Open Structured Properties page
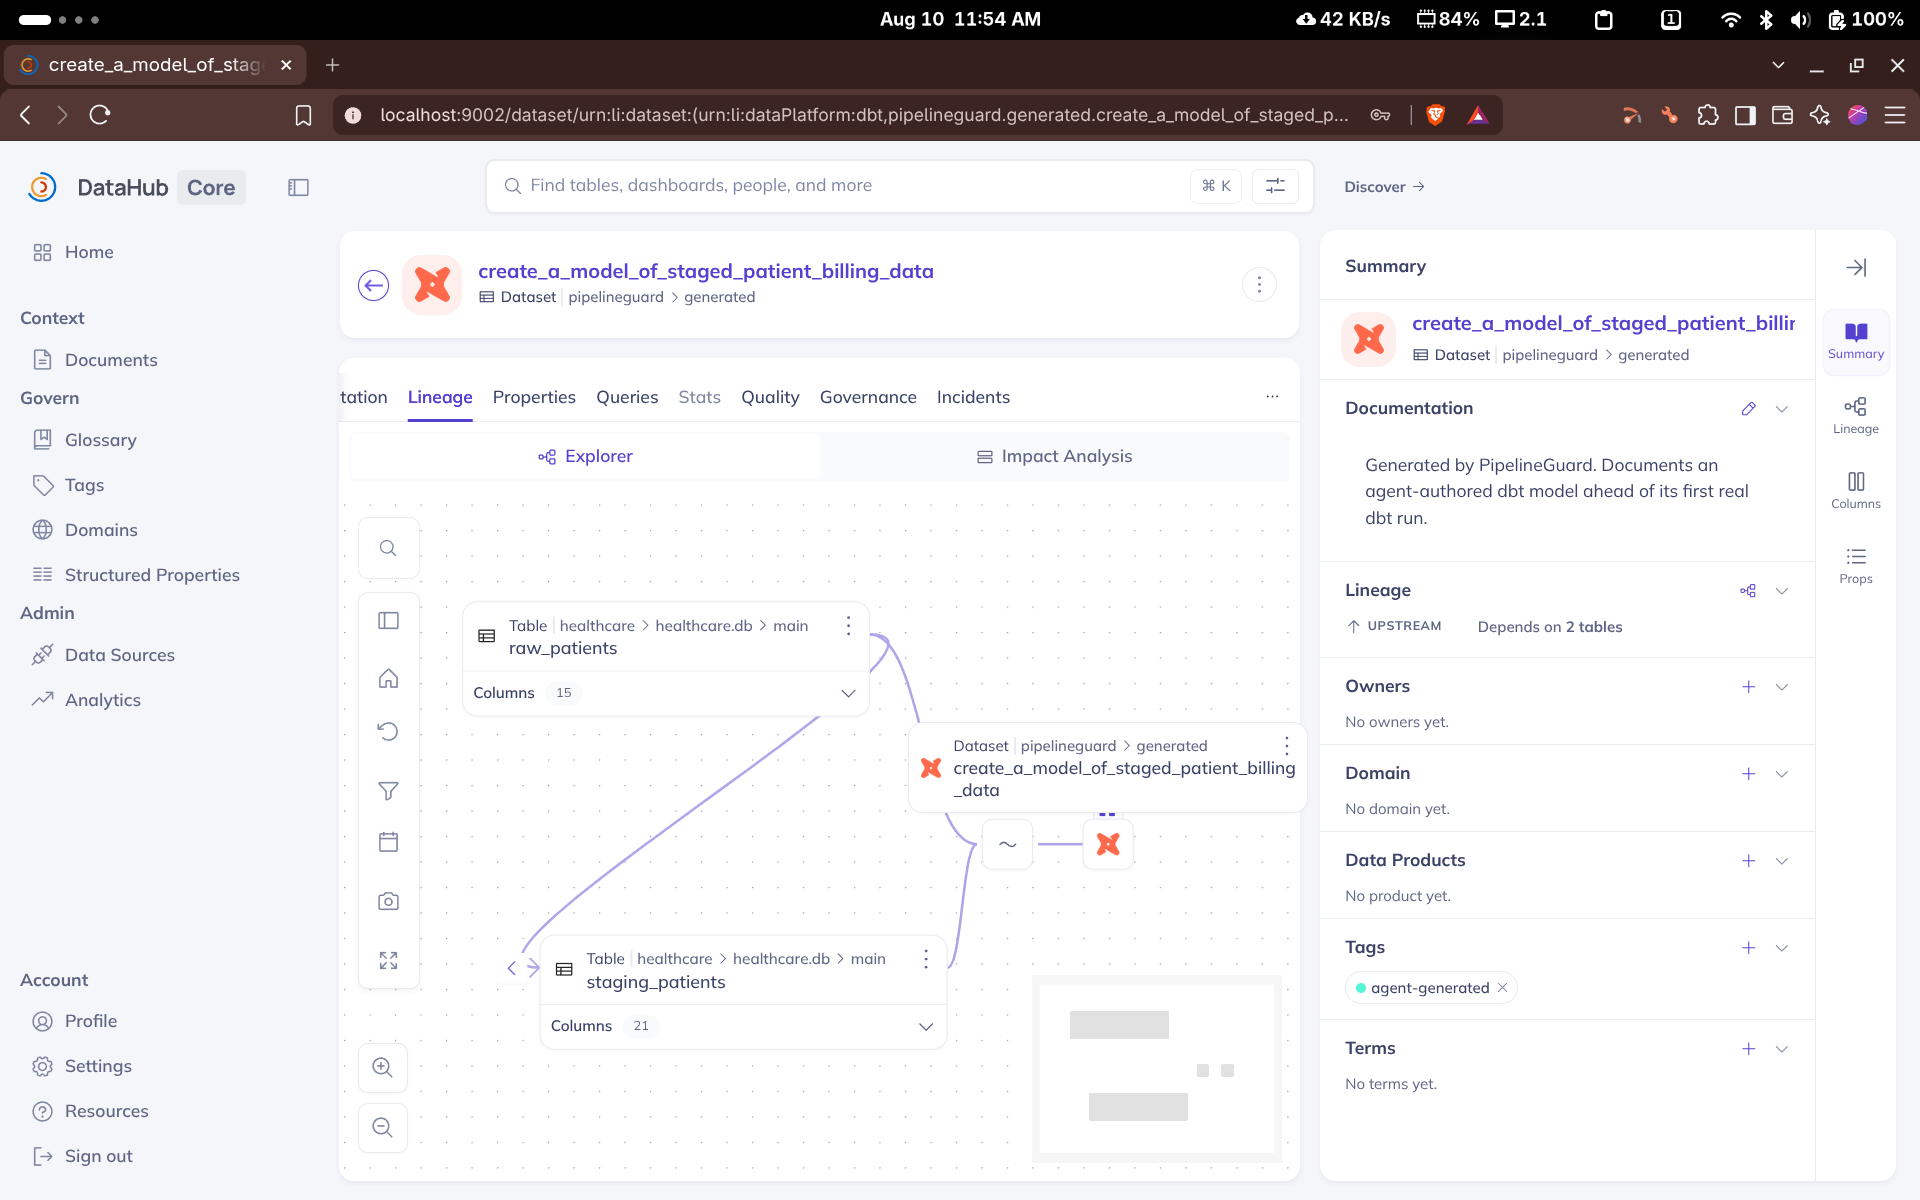 pyautogui.click(x=152, y=575)
